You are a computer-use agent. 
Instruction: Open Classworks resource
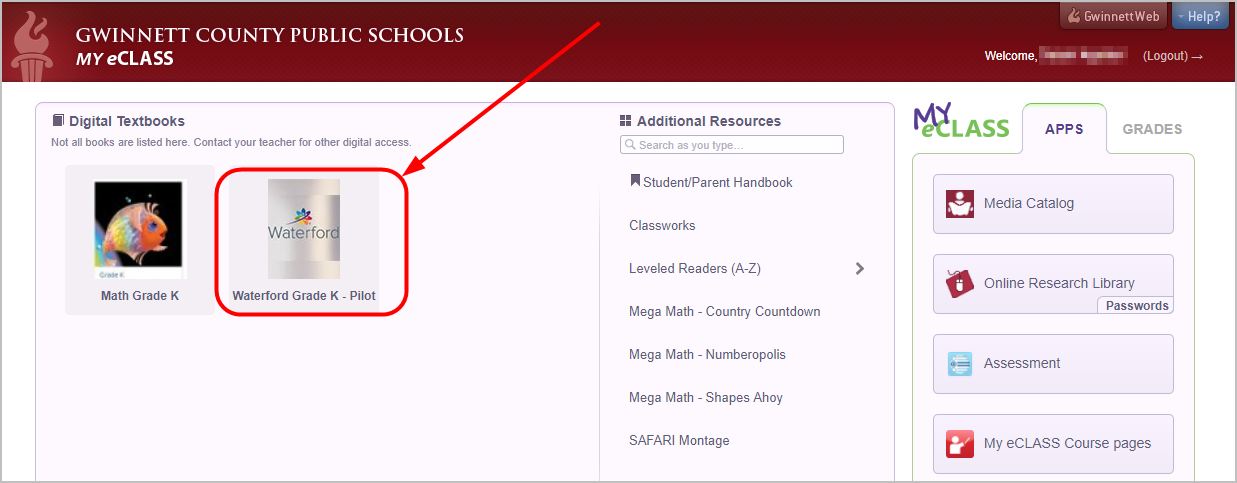pos(662,226)
